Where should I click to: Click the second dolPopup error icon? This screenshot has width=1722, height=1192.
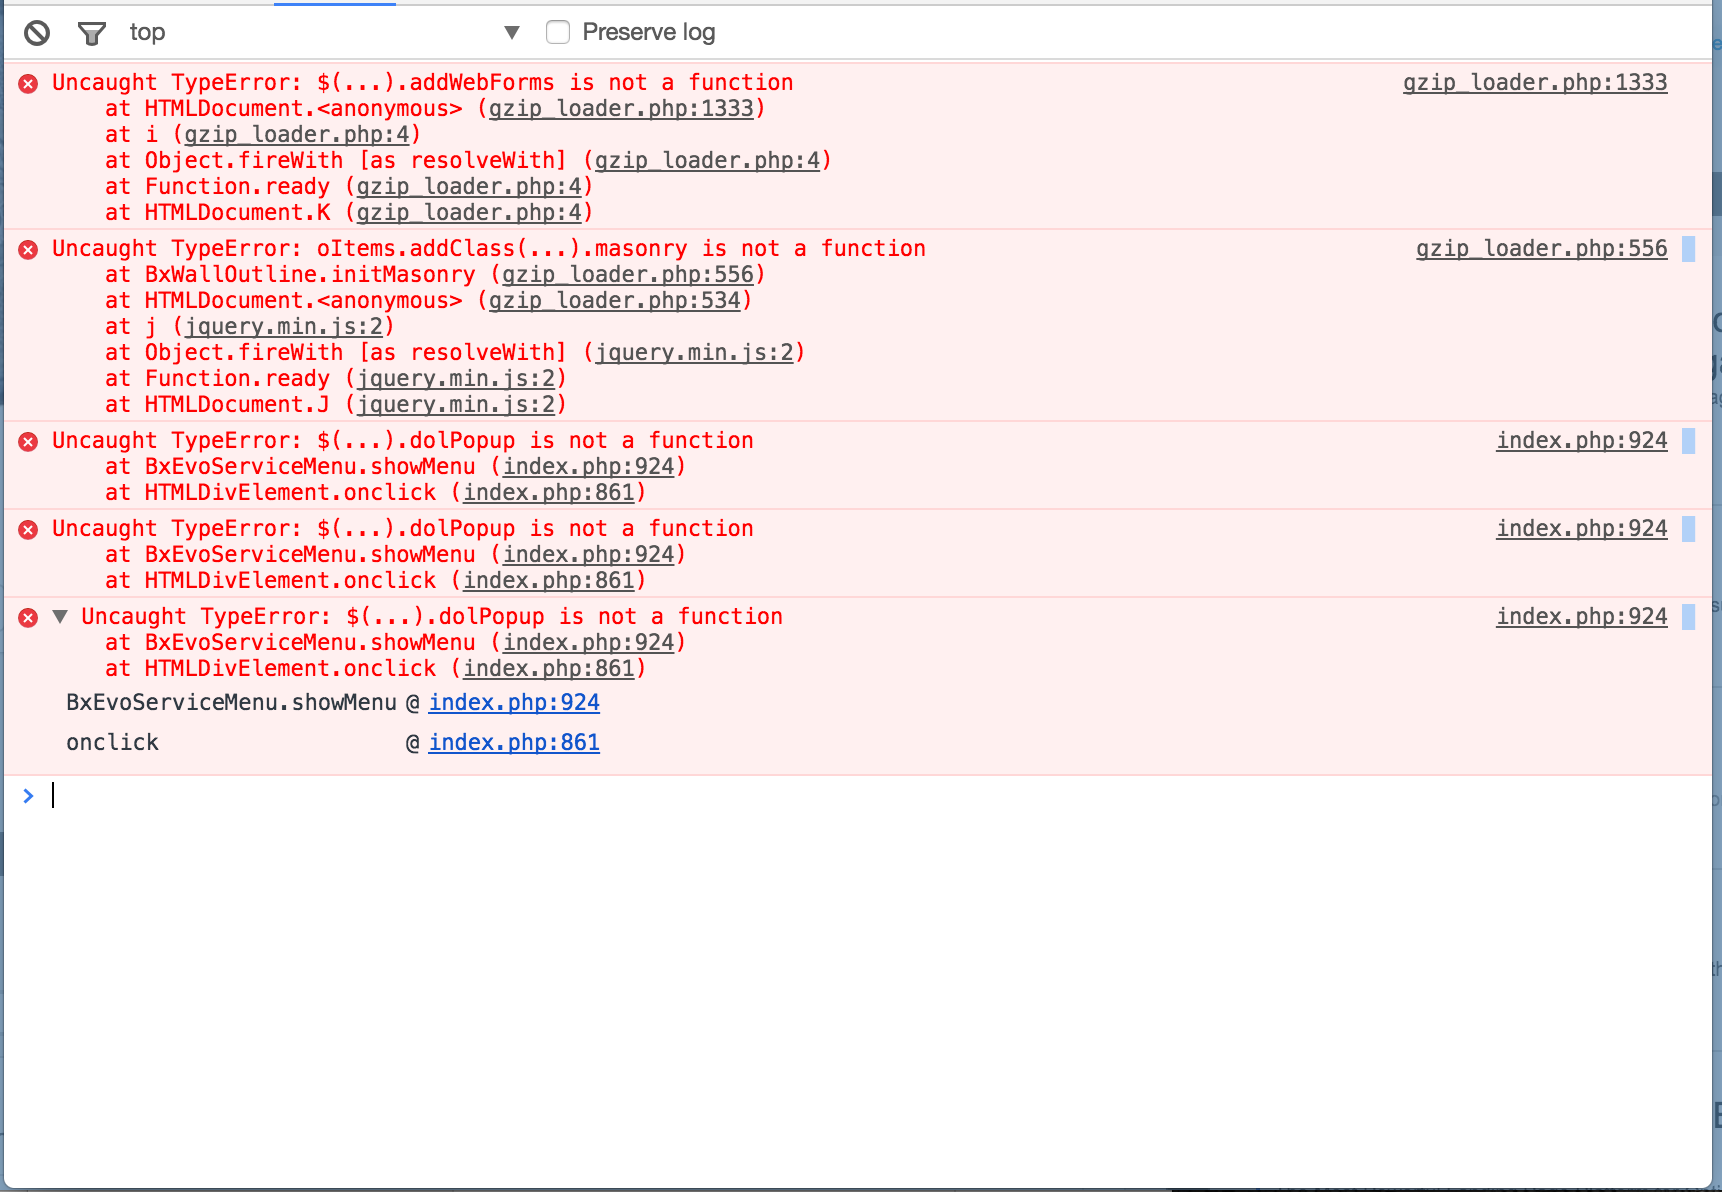29,529
